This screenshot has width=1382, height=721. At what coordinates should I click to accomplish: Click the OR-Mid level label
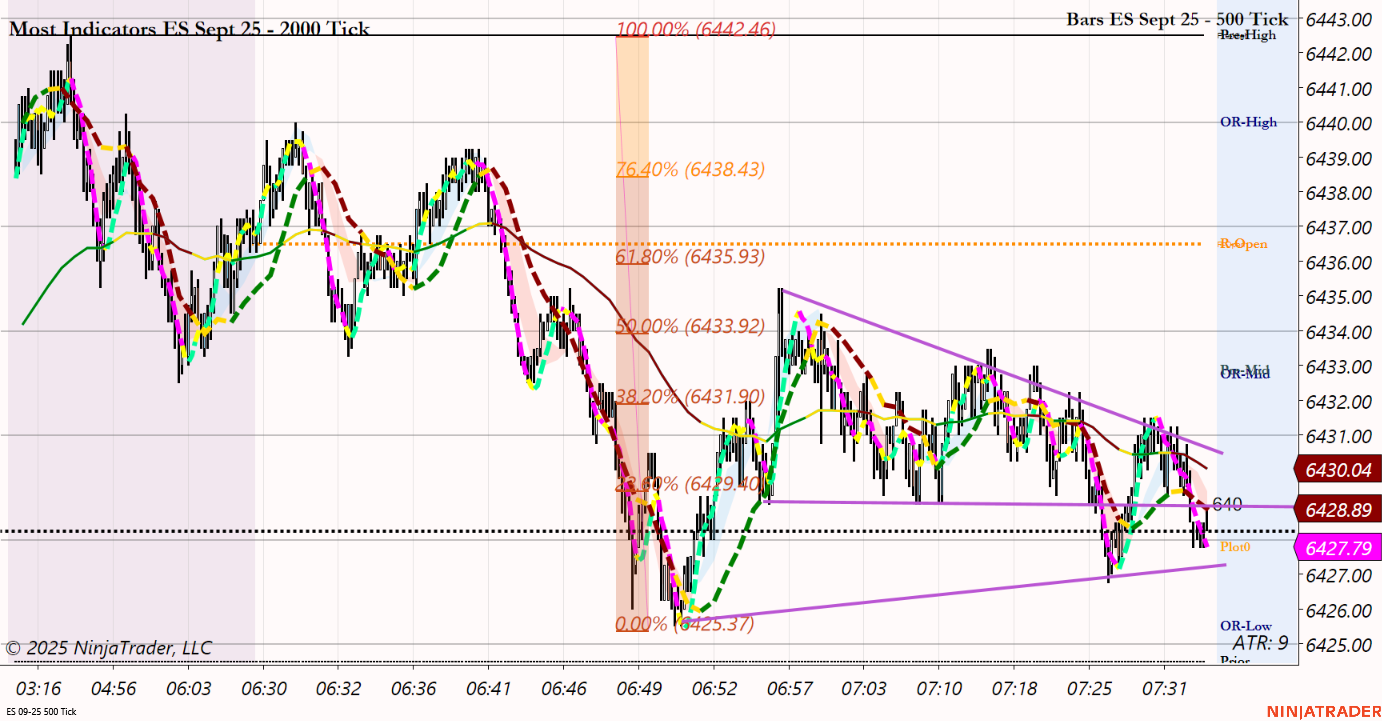[x=1244, y=374]
